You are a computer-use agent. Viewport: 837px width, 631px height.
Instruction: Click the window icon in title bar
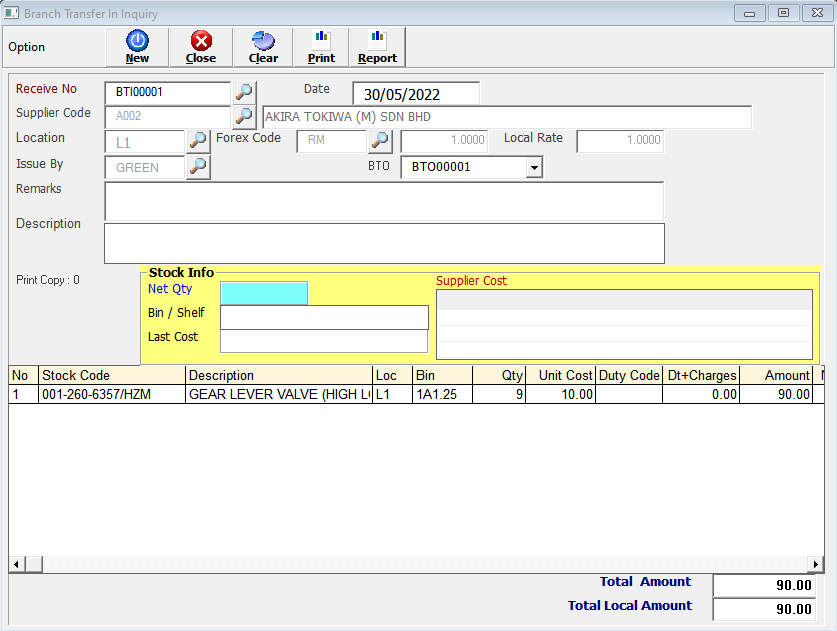pyautogui.click(x=11, y=13)
